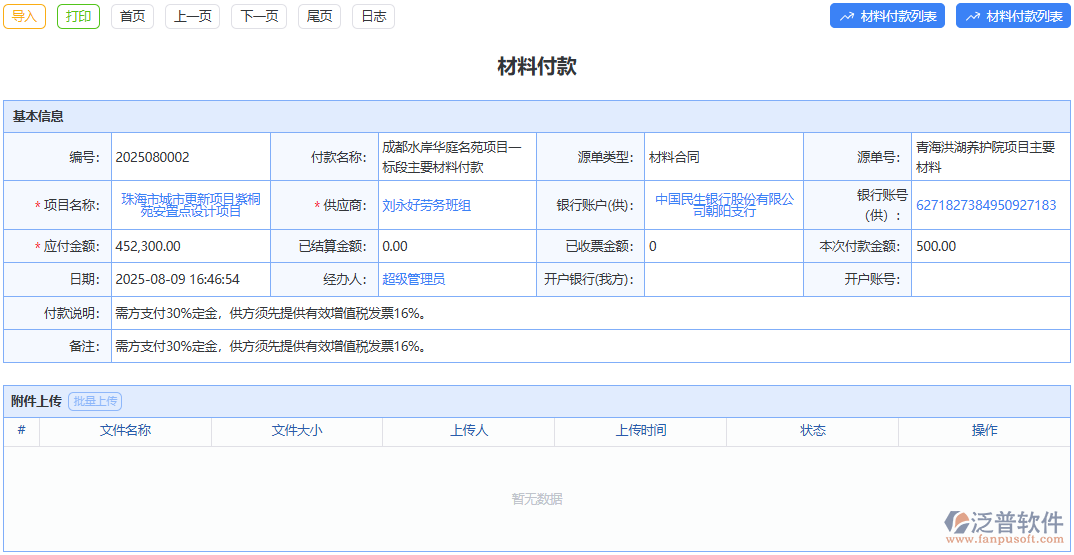1074x555 pixels.
Task: Click 已结算金额 value 0.00
Action: click(395, 246)
